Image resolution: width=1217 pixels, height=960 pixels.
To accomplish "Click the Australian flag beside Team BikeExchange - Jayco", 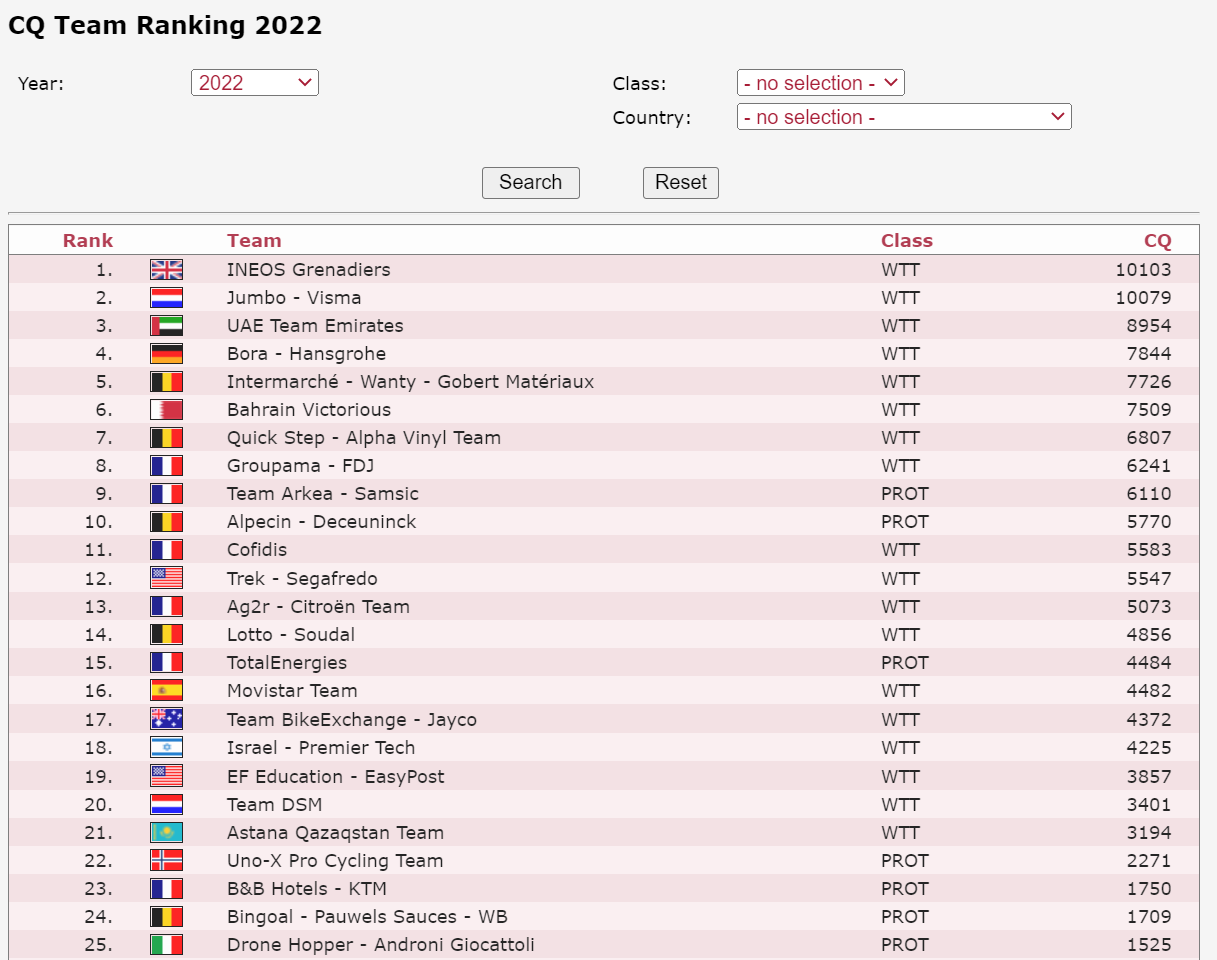I will pyautogui.click(x=166, y=719).
